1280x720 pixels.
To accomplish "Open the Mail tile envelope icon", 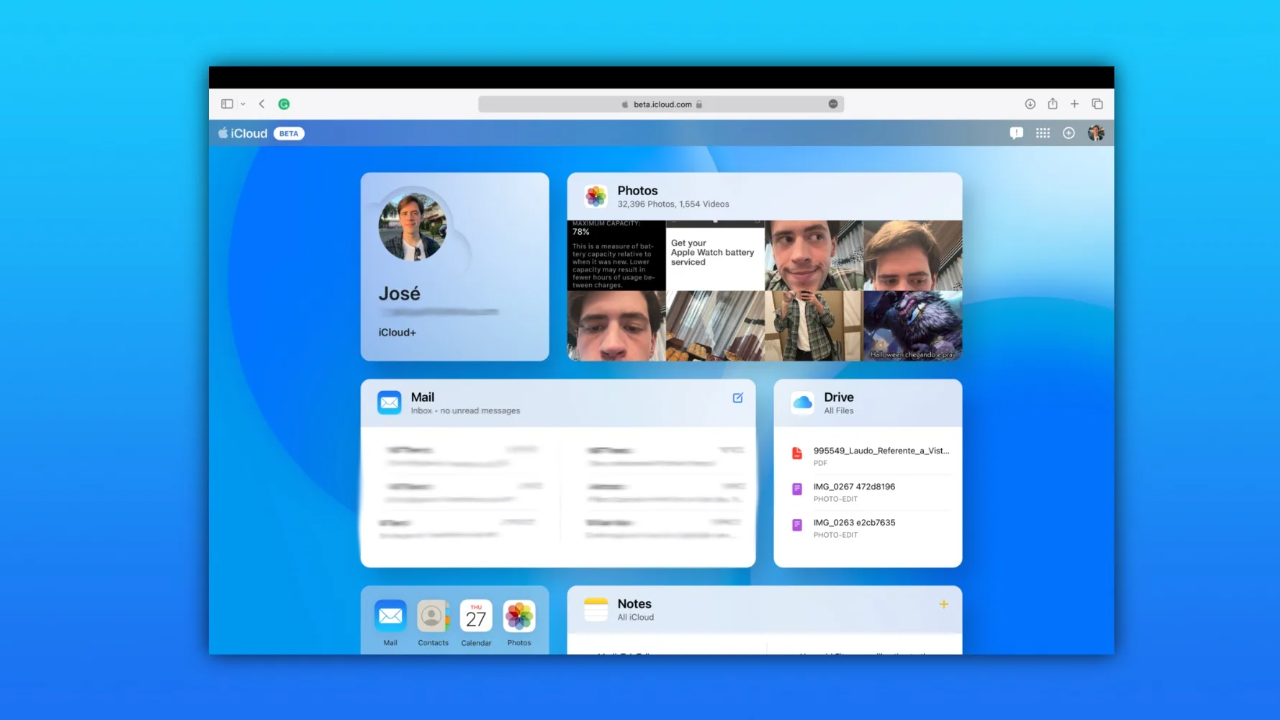I will 389,403.
